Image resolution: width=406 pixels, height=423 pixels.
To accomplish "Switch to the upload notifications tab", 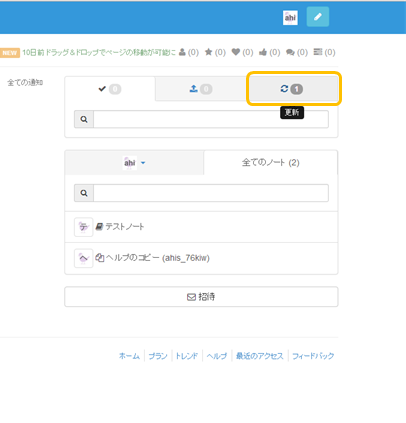I will 201,89.
